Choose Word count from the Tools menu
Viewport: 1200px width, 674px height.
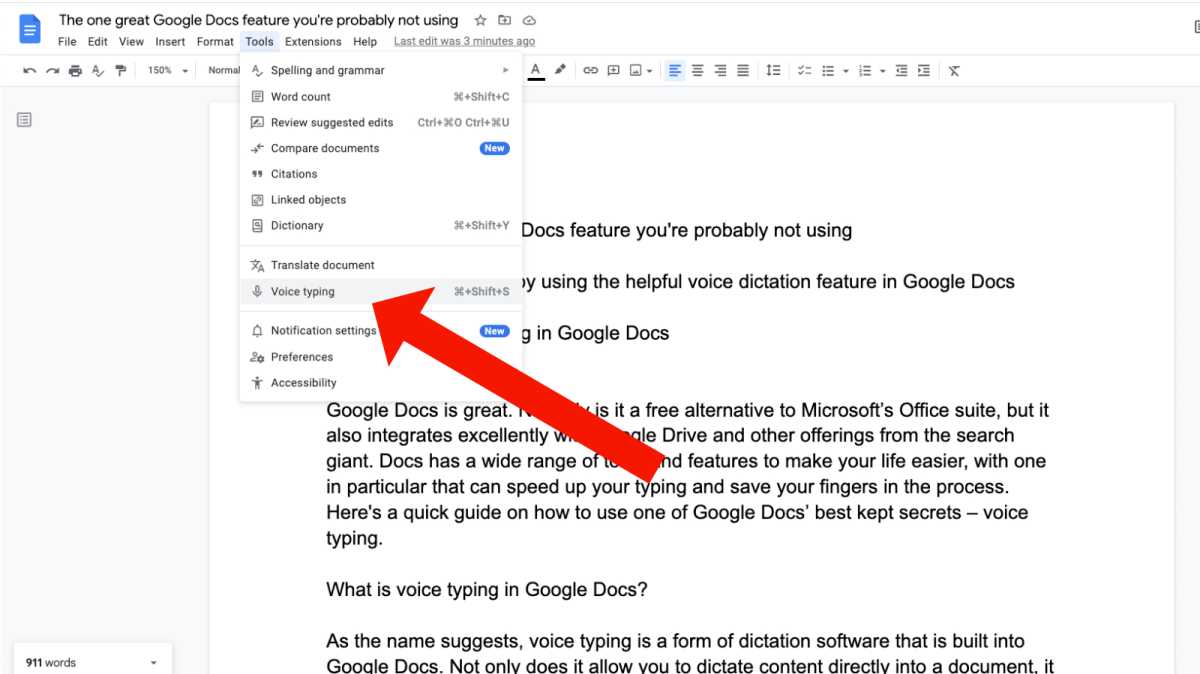pos(381,97)
